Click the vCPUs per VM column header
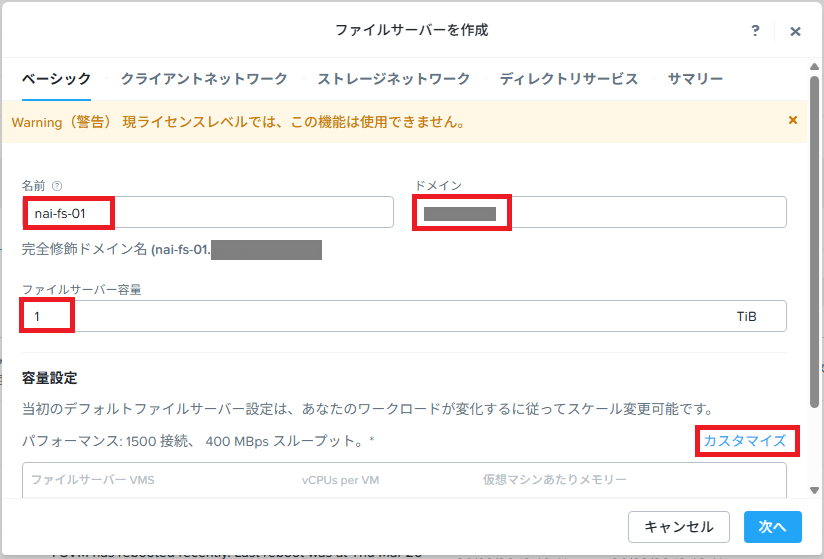 pos(341,480)
